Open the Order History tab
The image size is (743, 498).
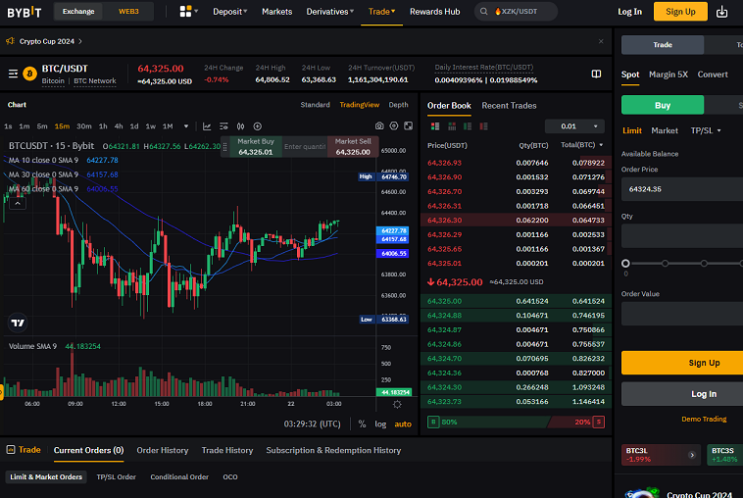163,450
